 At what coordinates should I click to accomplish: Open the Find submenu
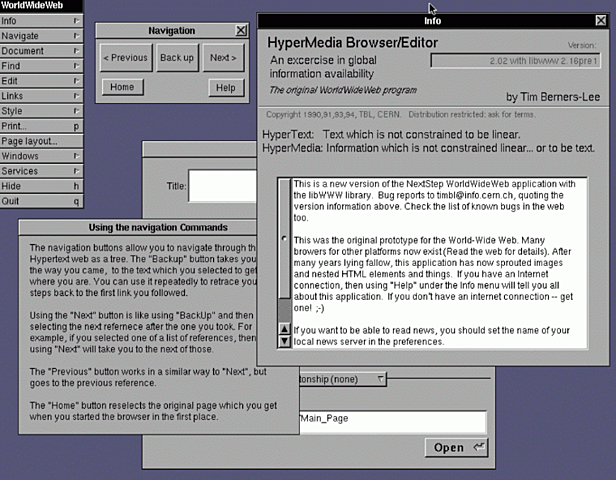point(41,66)
